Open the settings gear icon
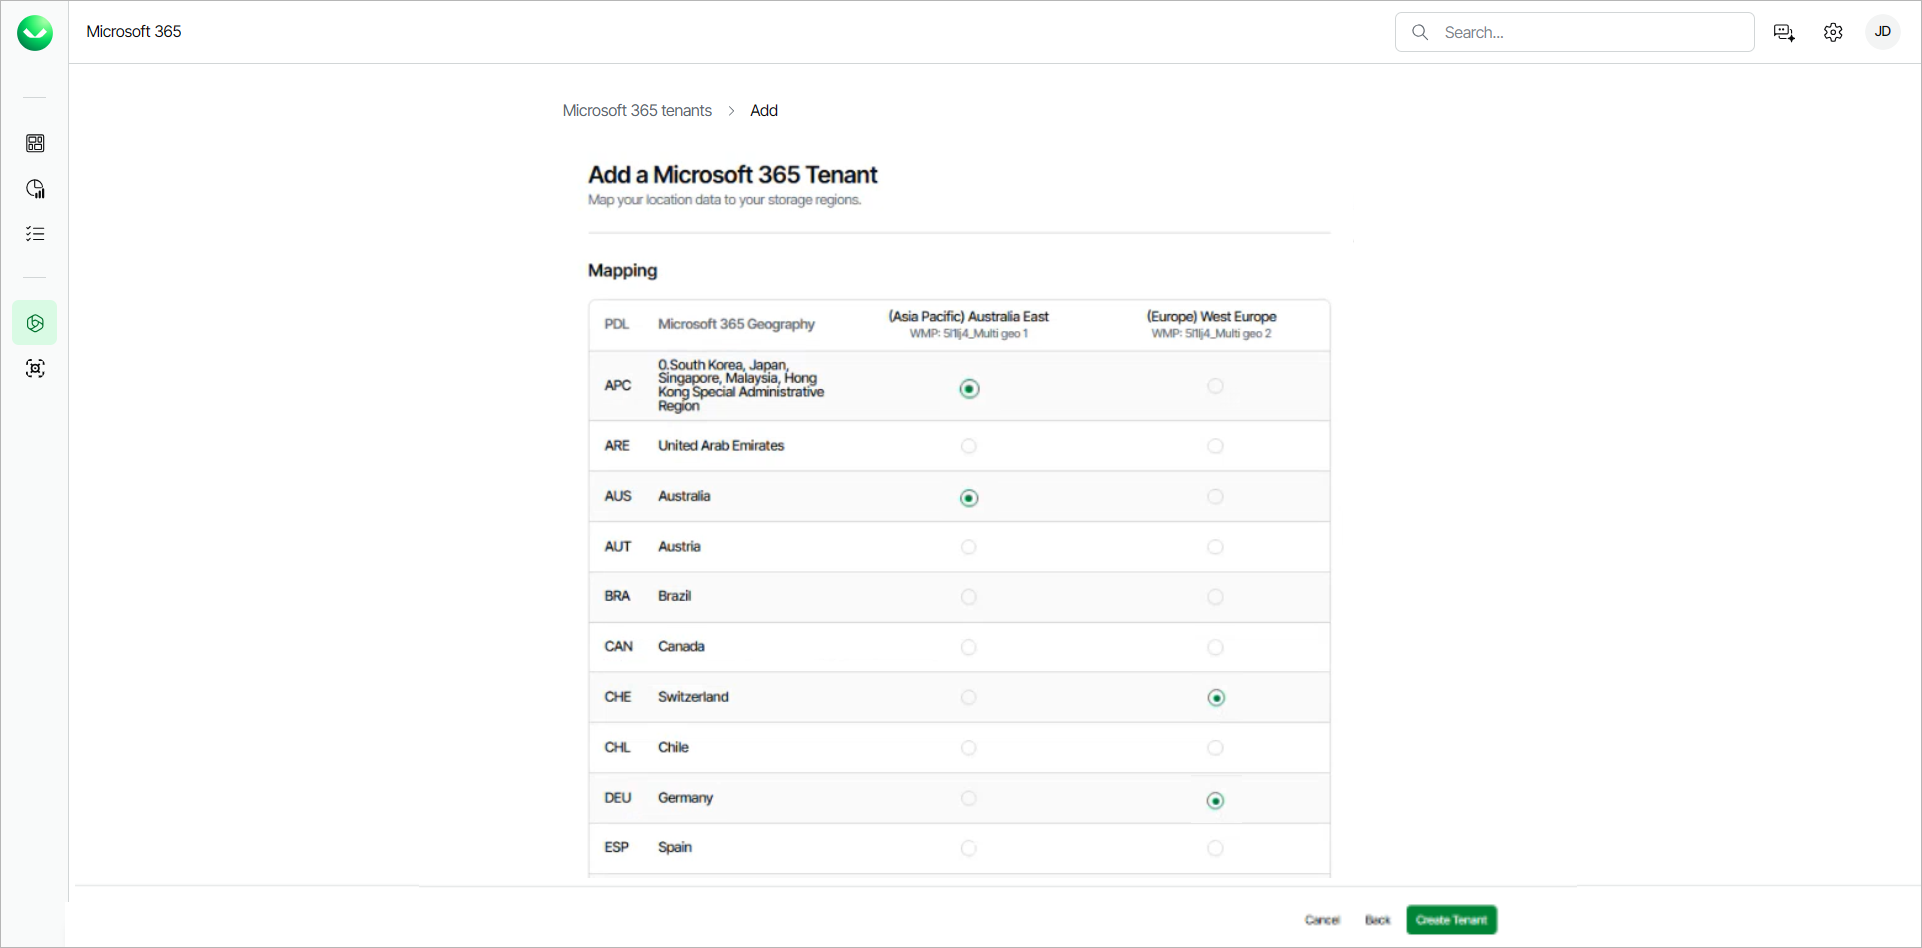1922x948 pixels. [x=1833, y=33]
